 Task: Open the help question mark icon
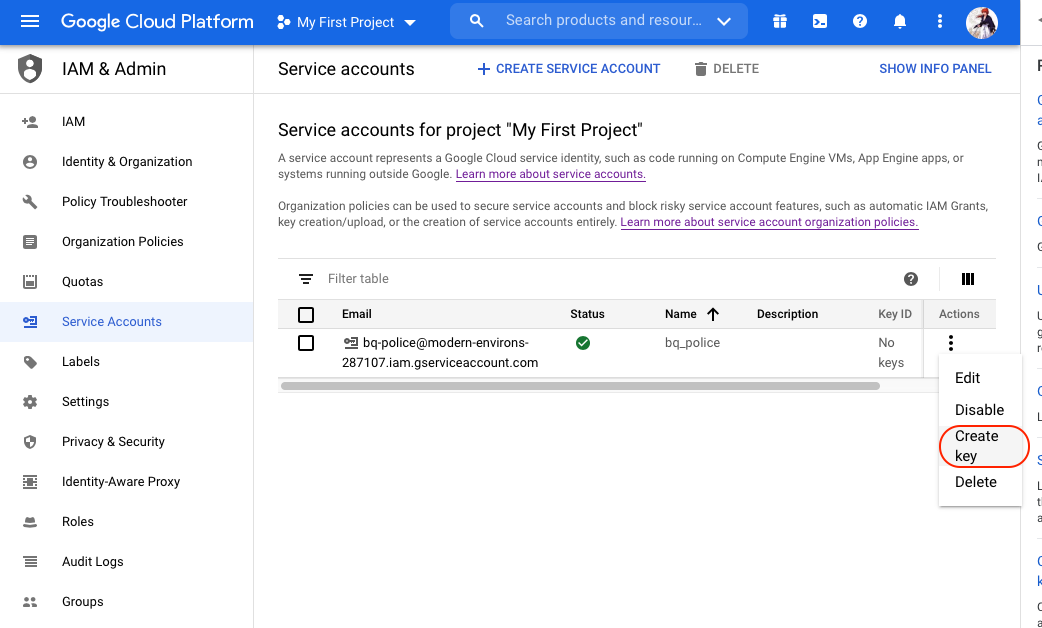click(x=860, y=21)
